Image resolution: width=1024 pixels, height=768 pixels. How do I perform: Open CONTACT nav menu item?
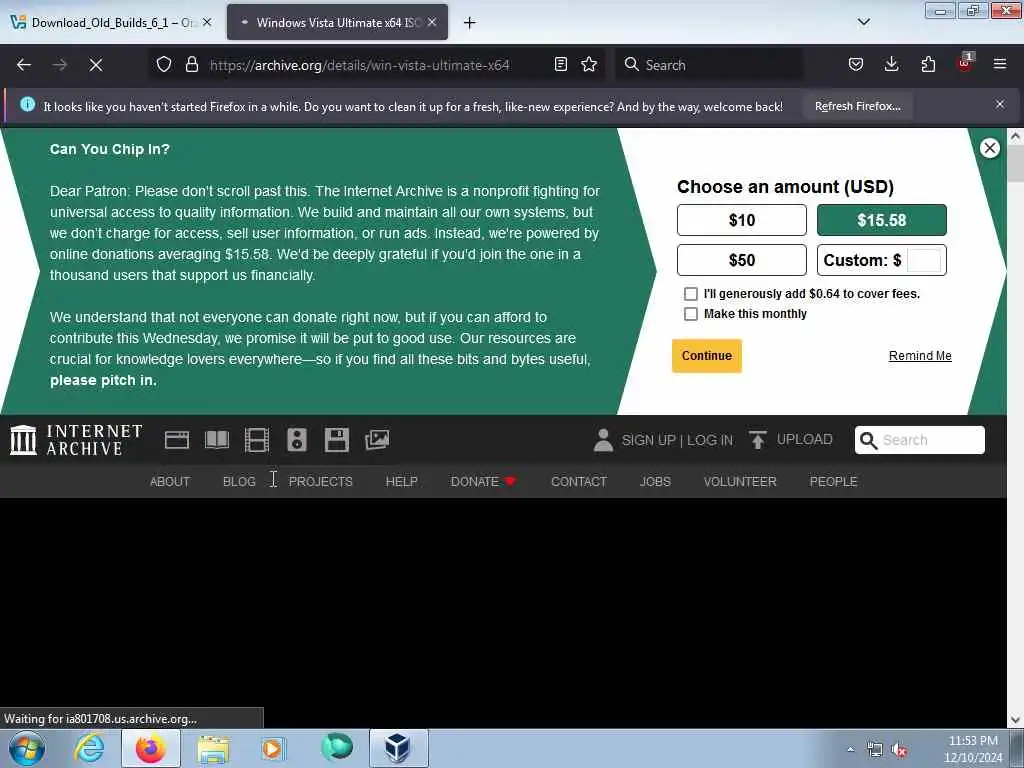pos(579,481)
